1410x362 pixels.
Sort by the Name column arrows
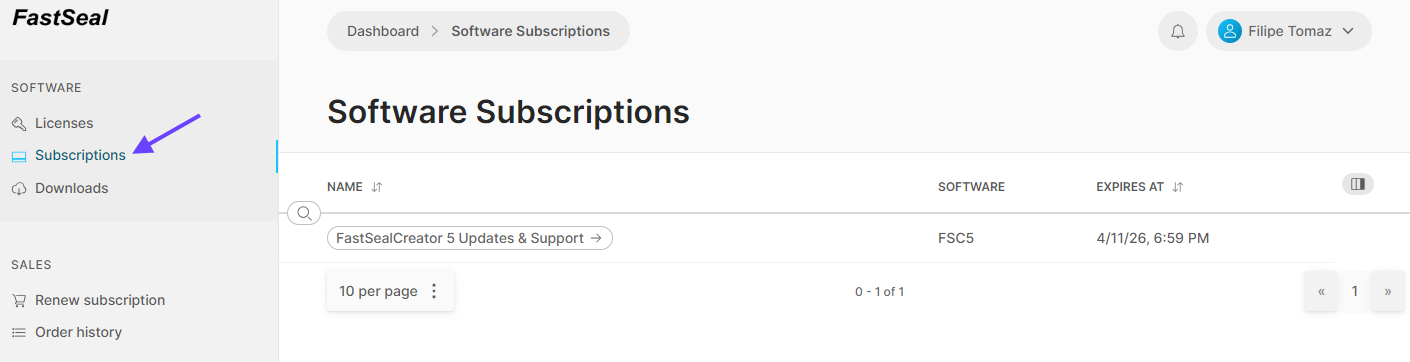tap(377, 187)
